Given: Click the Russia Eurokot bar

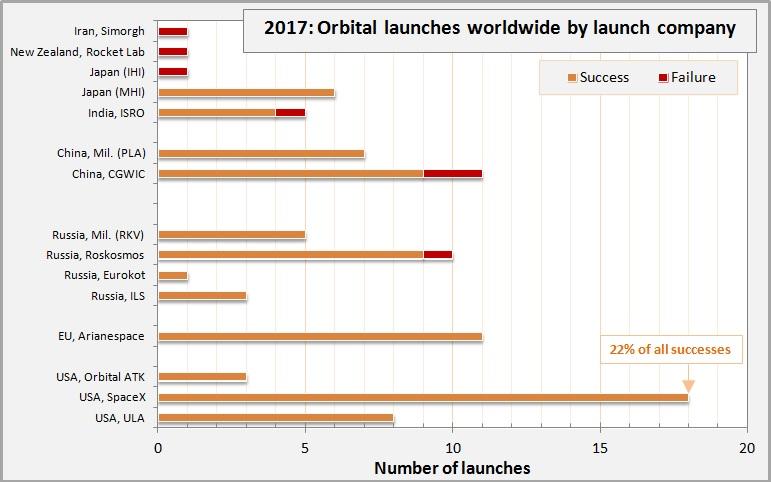Looking at the screenshot, I should tap(173, 275).
